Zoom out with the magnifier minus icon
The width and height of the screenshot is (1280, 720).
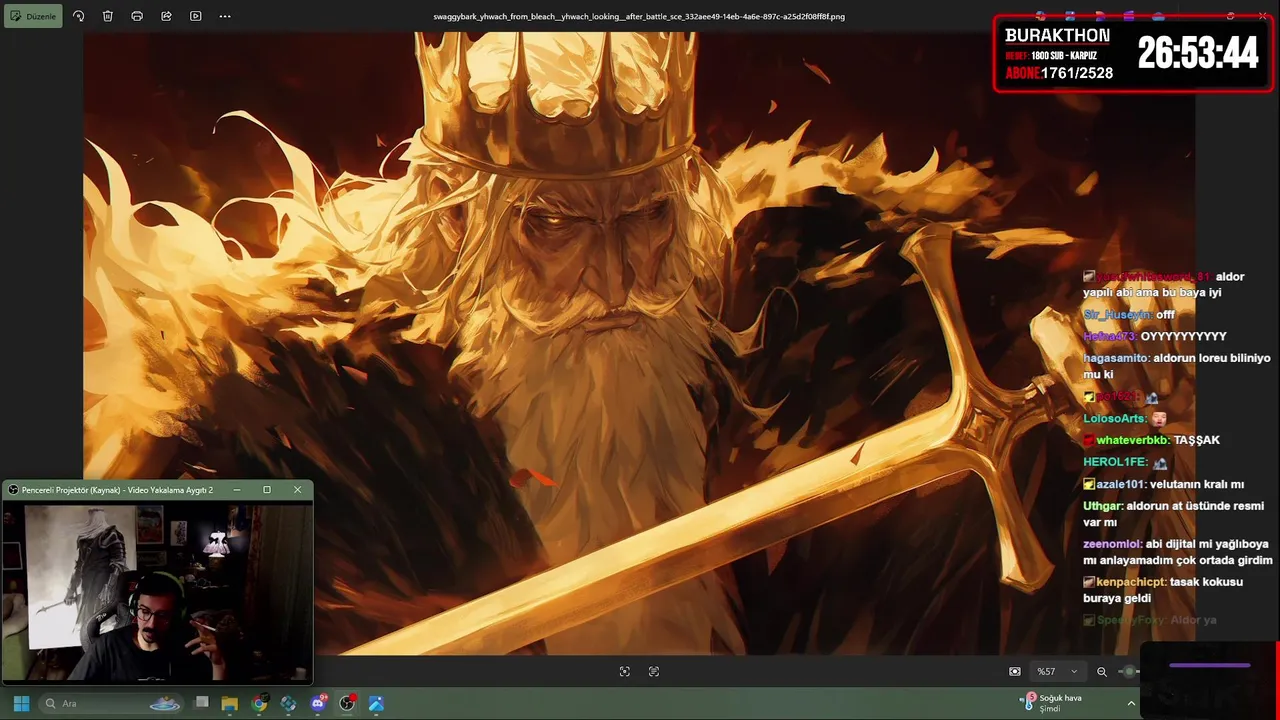pos(1102,672)
